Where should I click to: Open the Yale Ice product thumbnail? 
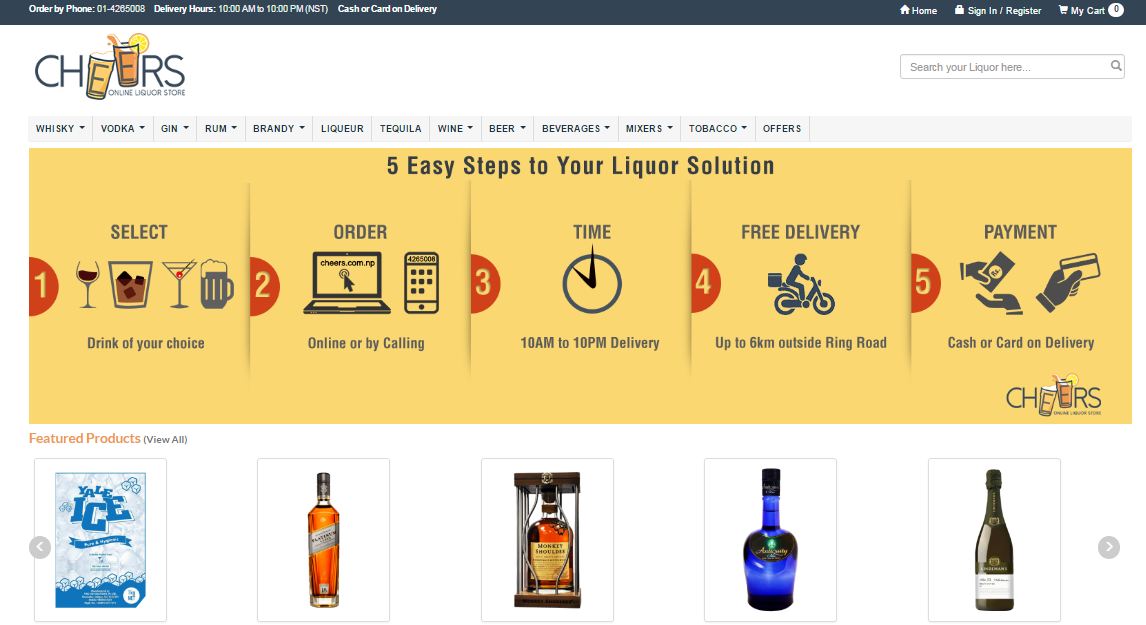coord(100,539)
